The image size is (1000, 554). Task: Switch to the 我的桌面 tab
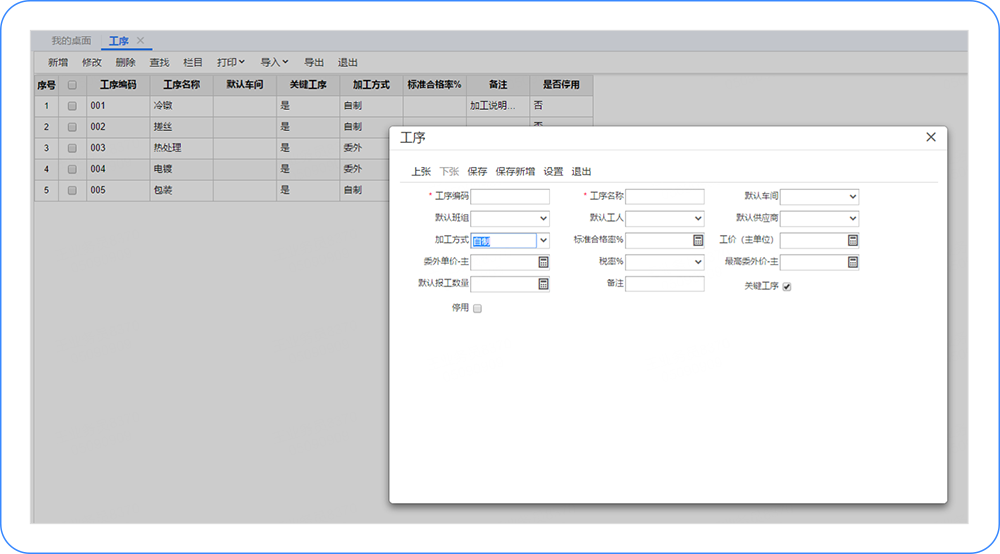pos(71,41)
